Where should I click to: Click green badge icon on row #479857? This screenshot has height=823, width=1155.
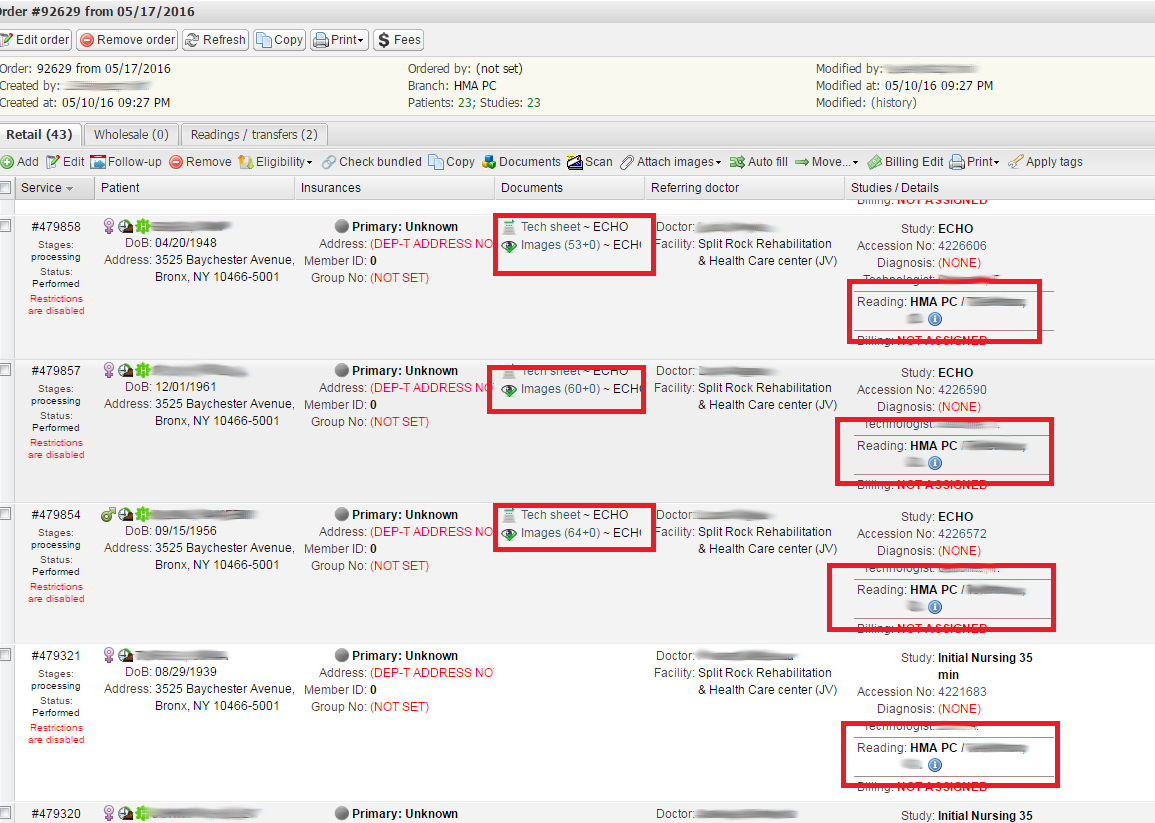[x=142, y=369]
